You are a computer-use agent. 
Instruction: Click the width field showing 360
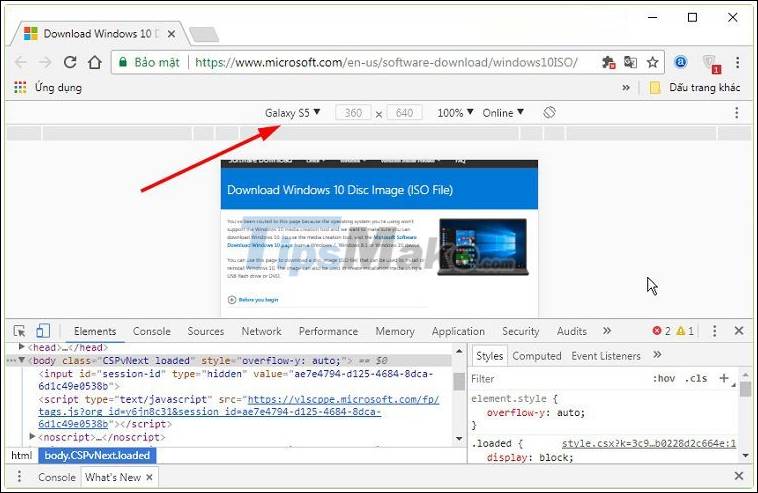pos(353,113)
